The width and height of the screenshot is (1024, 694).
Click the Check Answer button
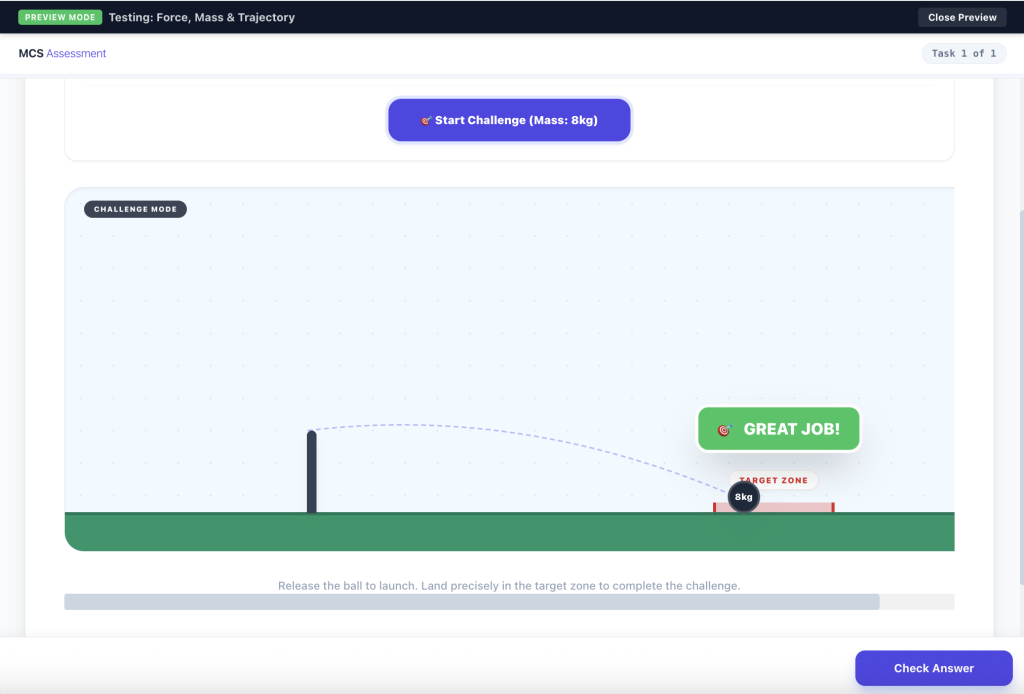tap(933, 668)
